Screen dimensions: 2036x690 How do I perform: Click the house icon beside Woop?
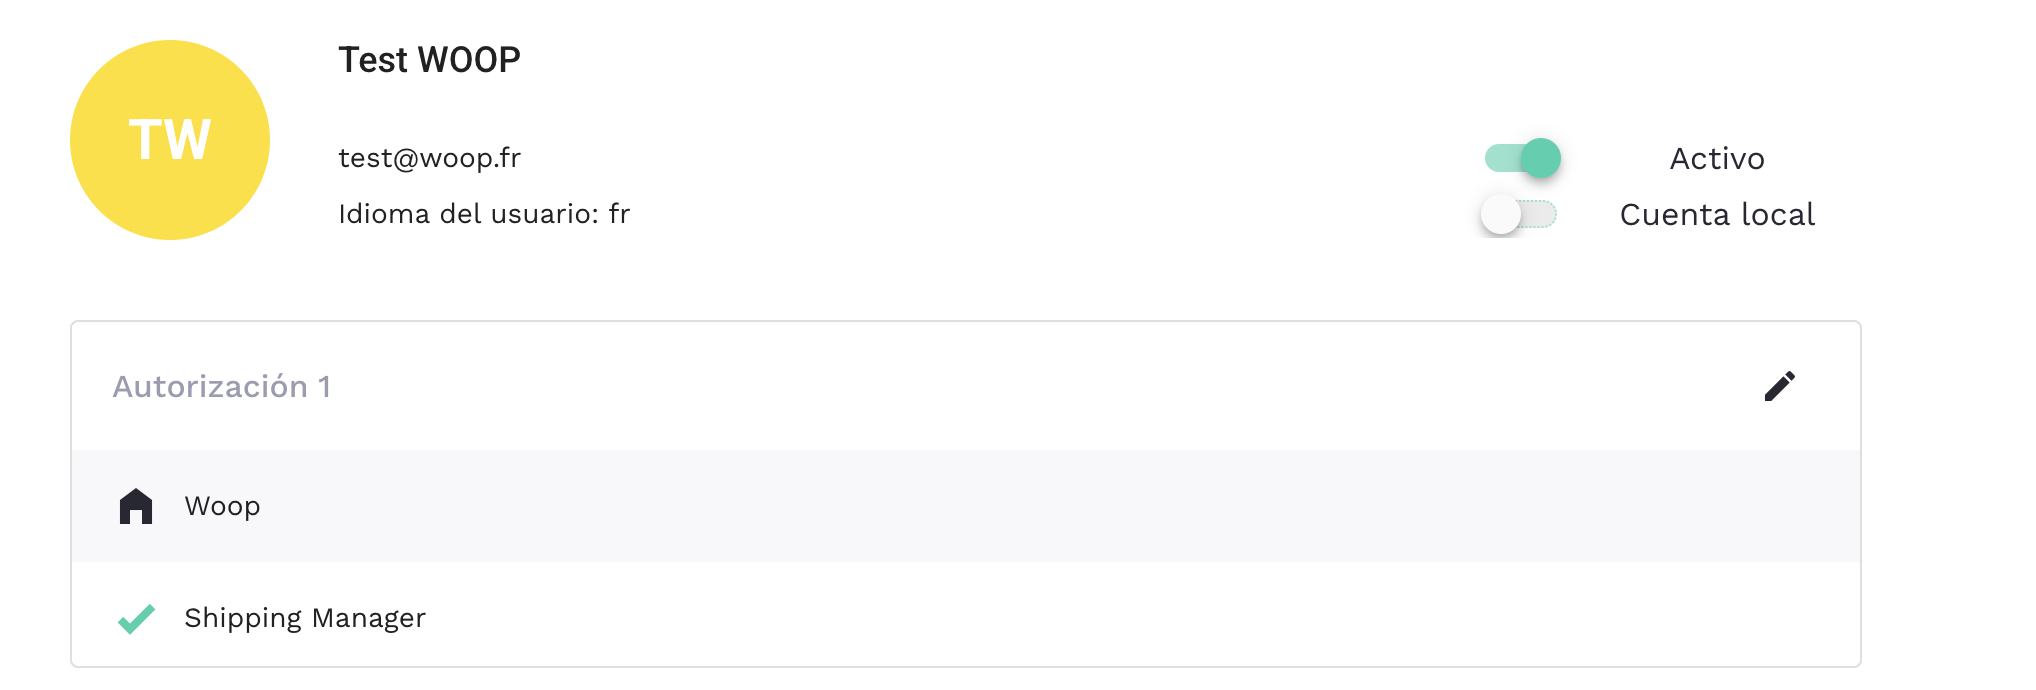[x=136, y=506]
